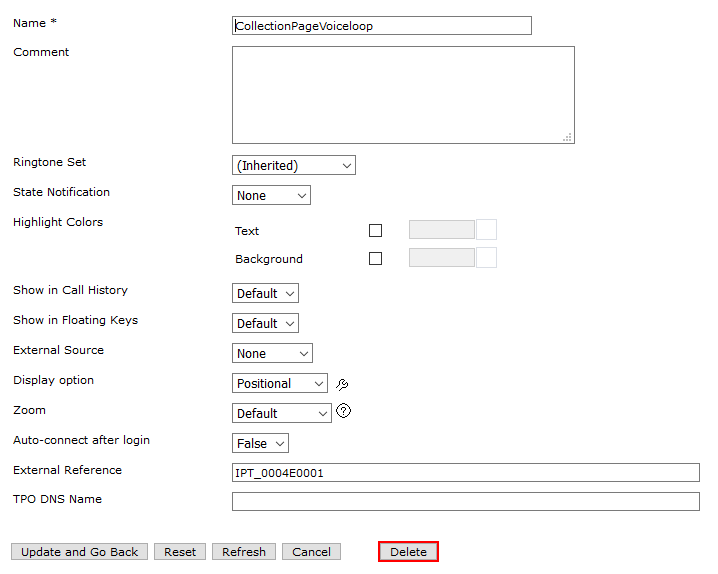Open the Zoom Default dropdown
This screenshot has width=718, height=574.
282,413
